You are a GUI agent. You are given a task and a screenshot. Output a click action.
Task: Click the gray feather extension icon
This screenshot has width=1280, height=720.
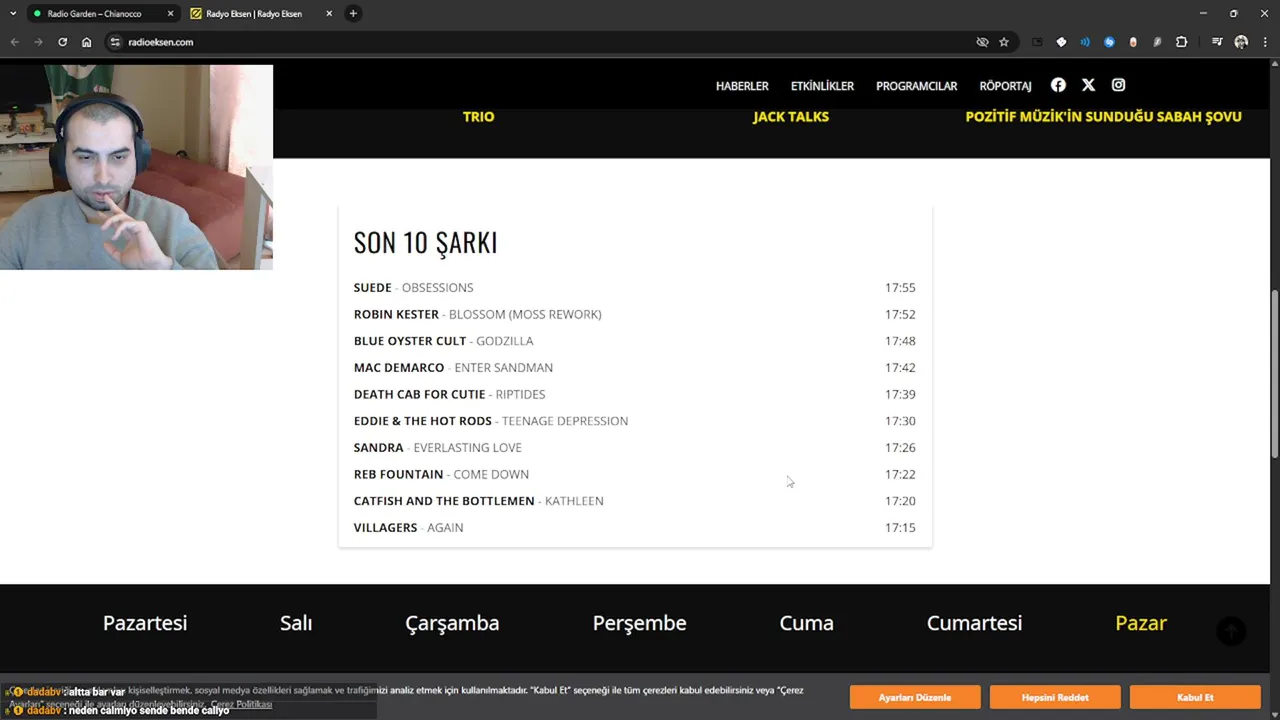(x=1157, y=42)
